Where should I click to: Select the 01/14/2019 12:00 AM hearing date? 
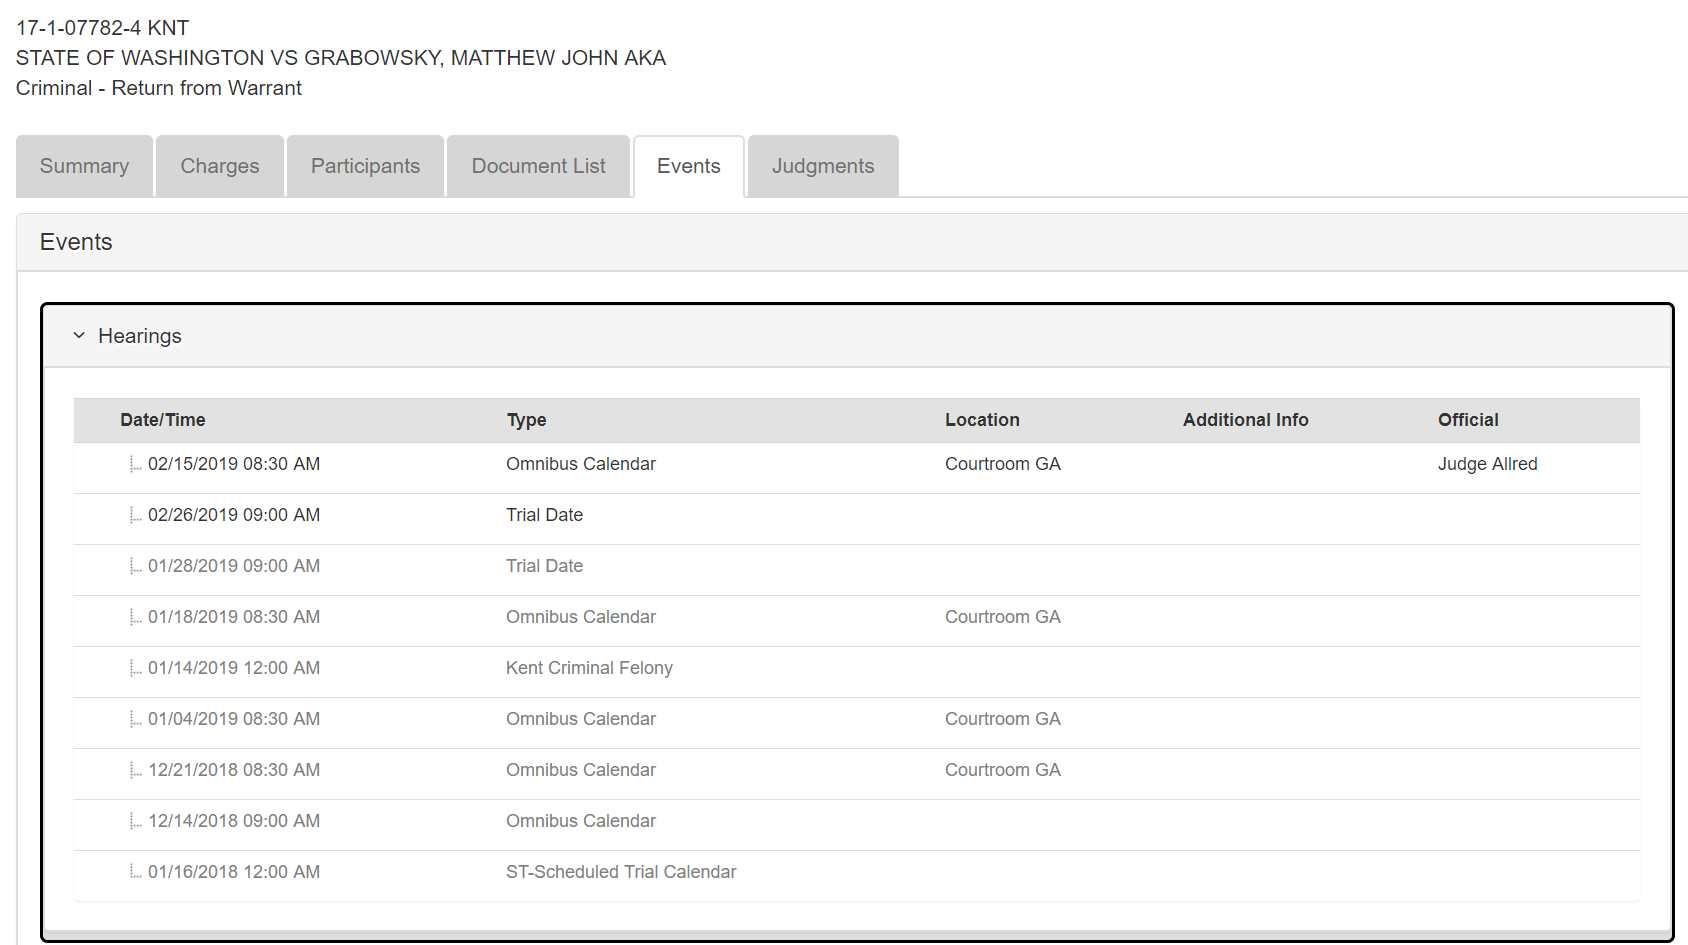click(234, 668)
